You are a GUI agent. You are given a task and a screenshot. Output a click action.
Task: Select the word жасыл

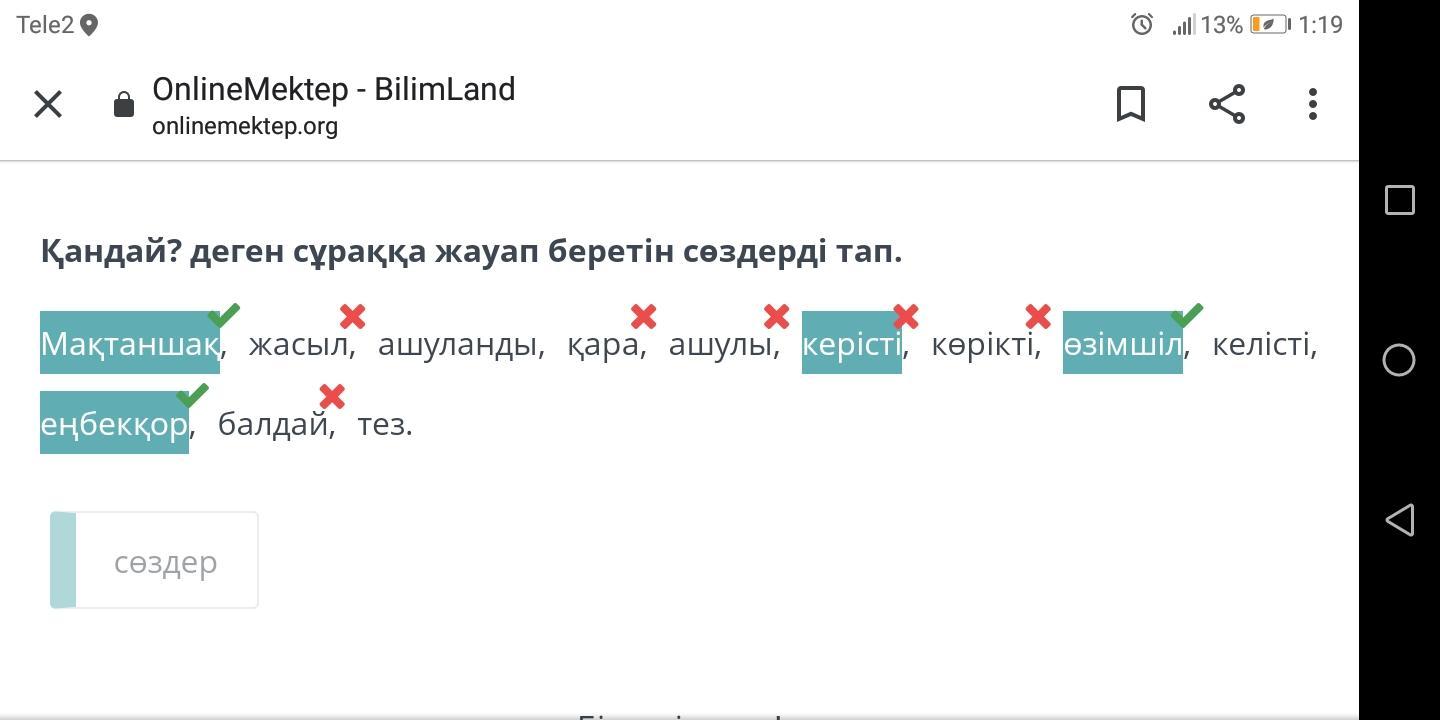click(299, 344)
